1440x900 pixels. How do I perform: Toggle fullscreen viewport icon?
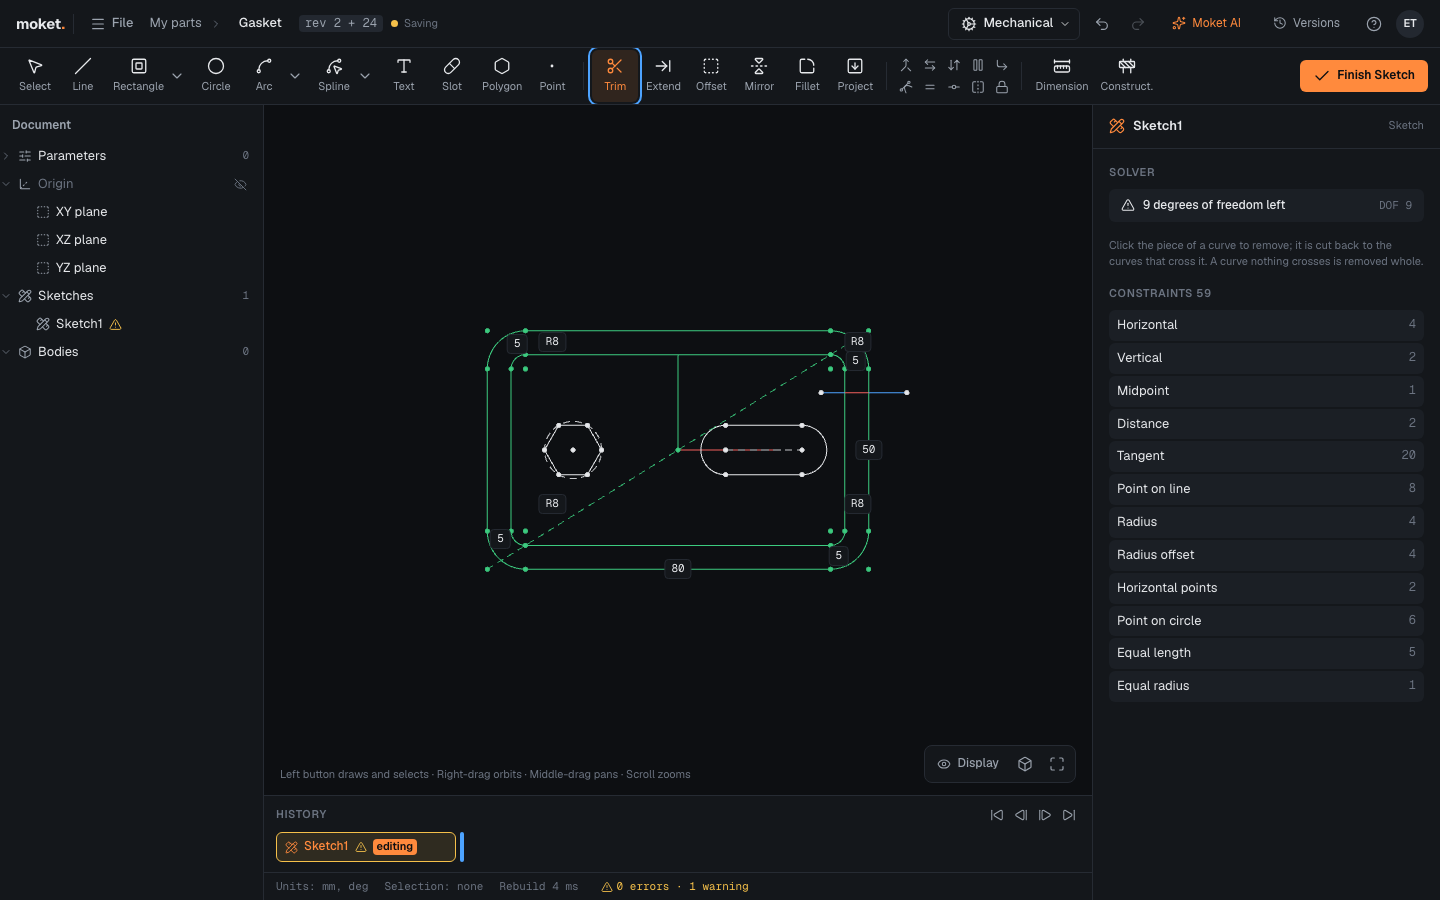pos(1057,764)
